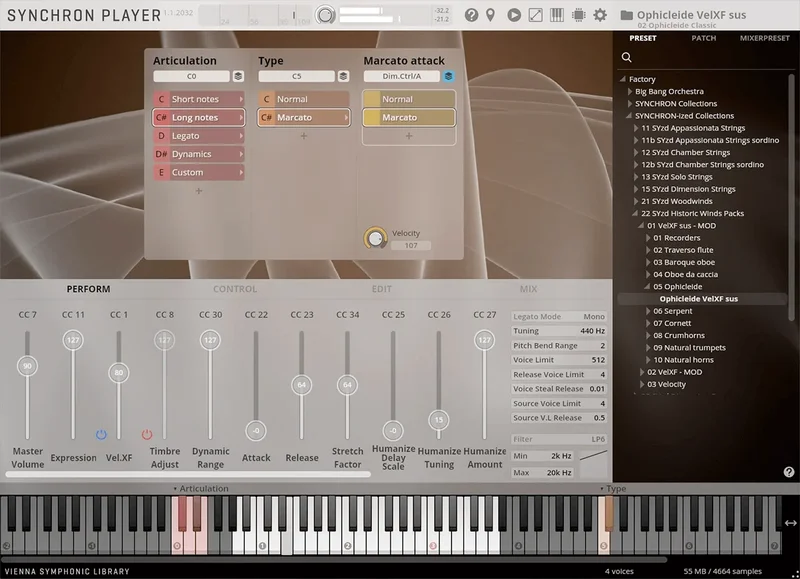The height and width of the screenshot is (579, 800).
Task: Open settings gear icon in toolbar
Action: 600,15
